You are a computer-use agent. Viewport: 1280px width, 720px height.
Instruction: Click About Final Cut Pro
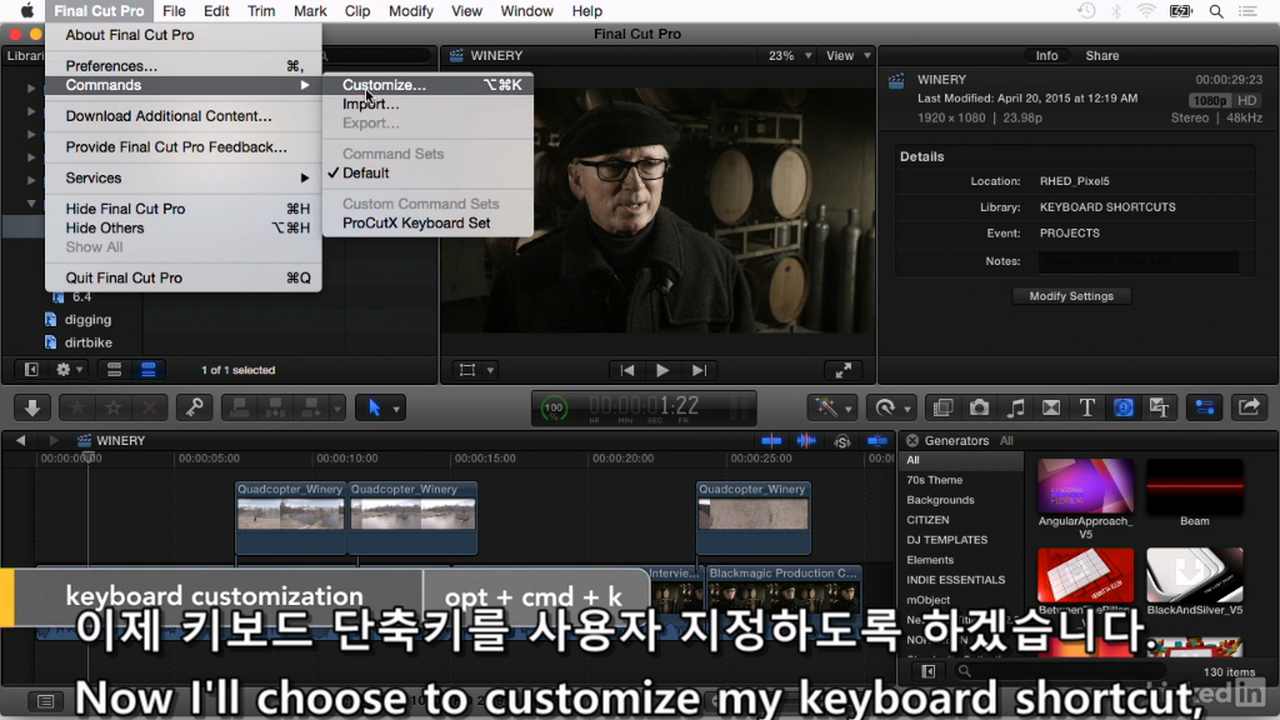183,35
